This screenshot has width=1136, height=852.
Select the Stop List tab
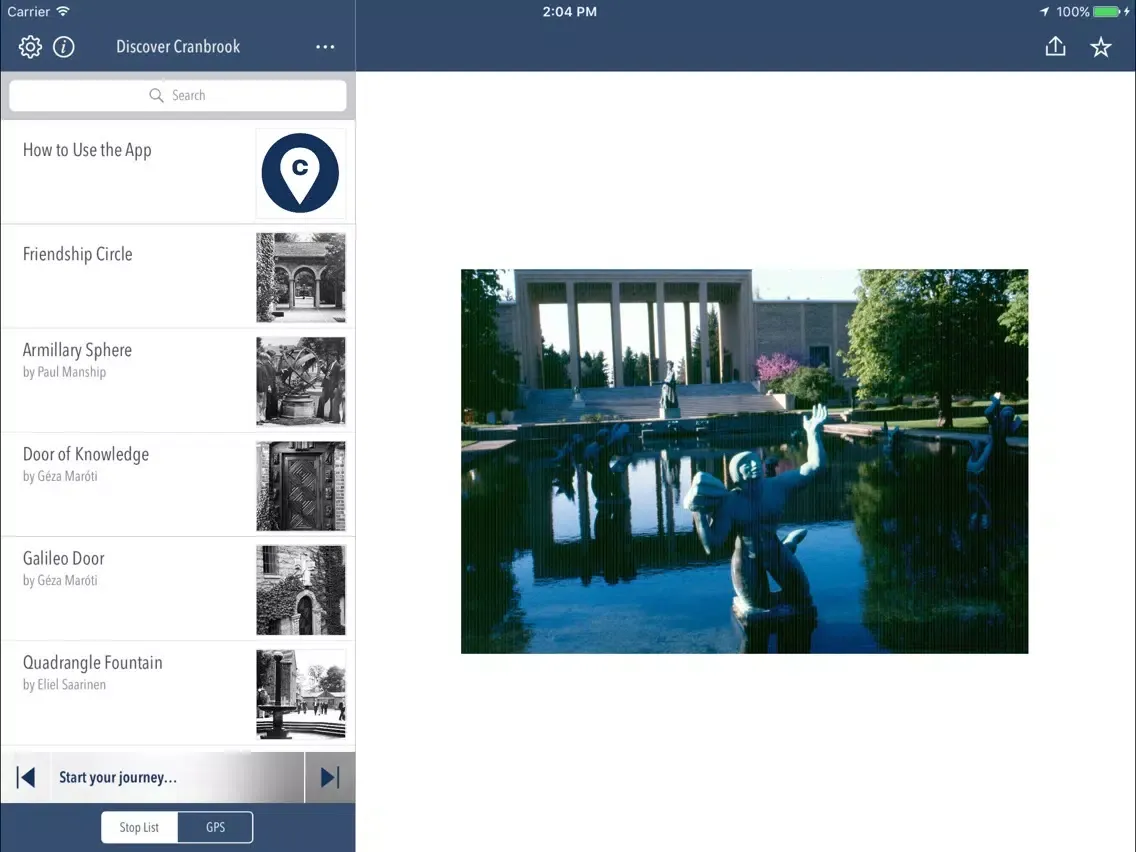(139, 827)
